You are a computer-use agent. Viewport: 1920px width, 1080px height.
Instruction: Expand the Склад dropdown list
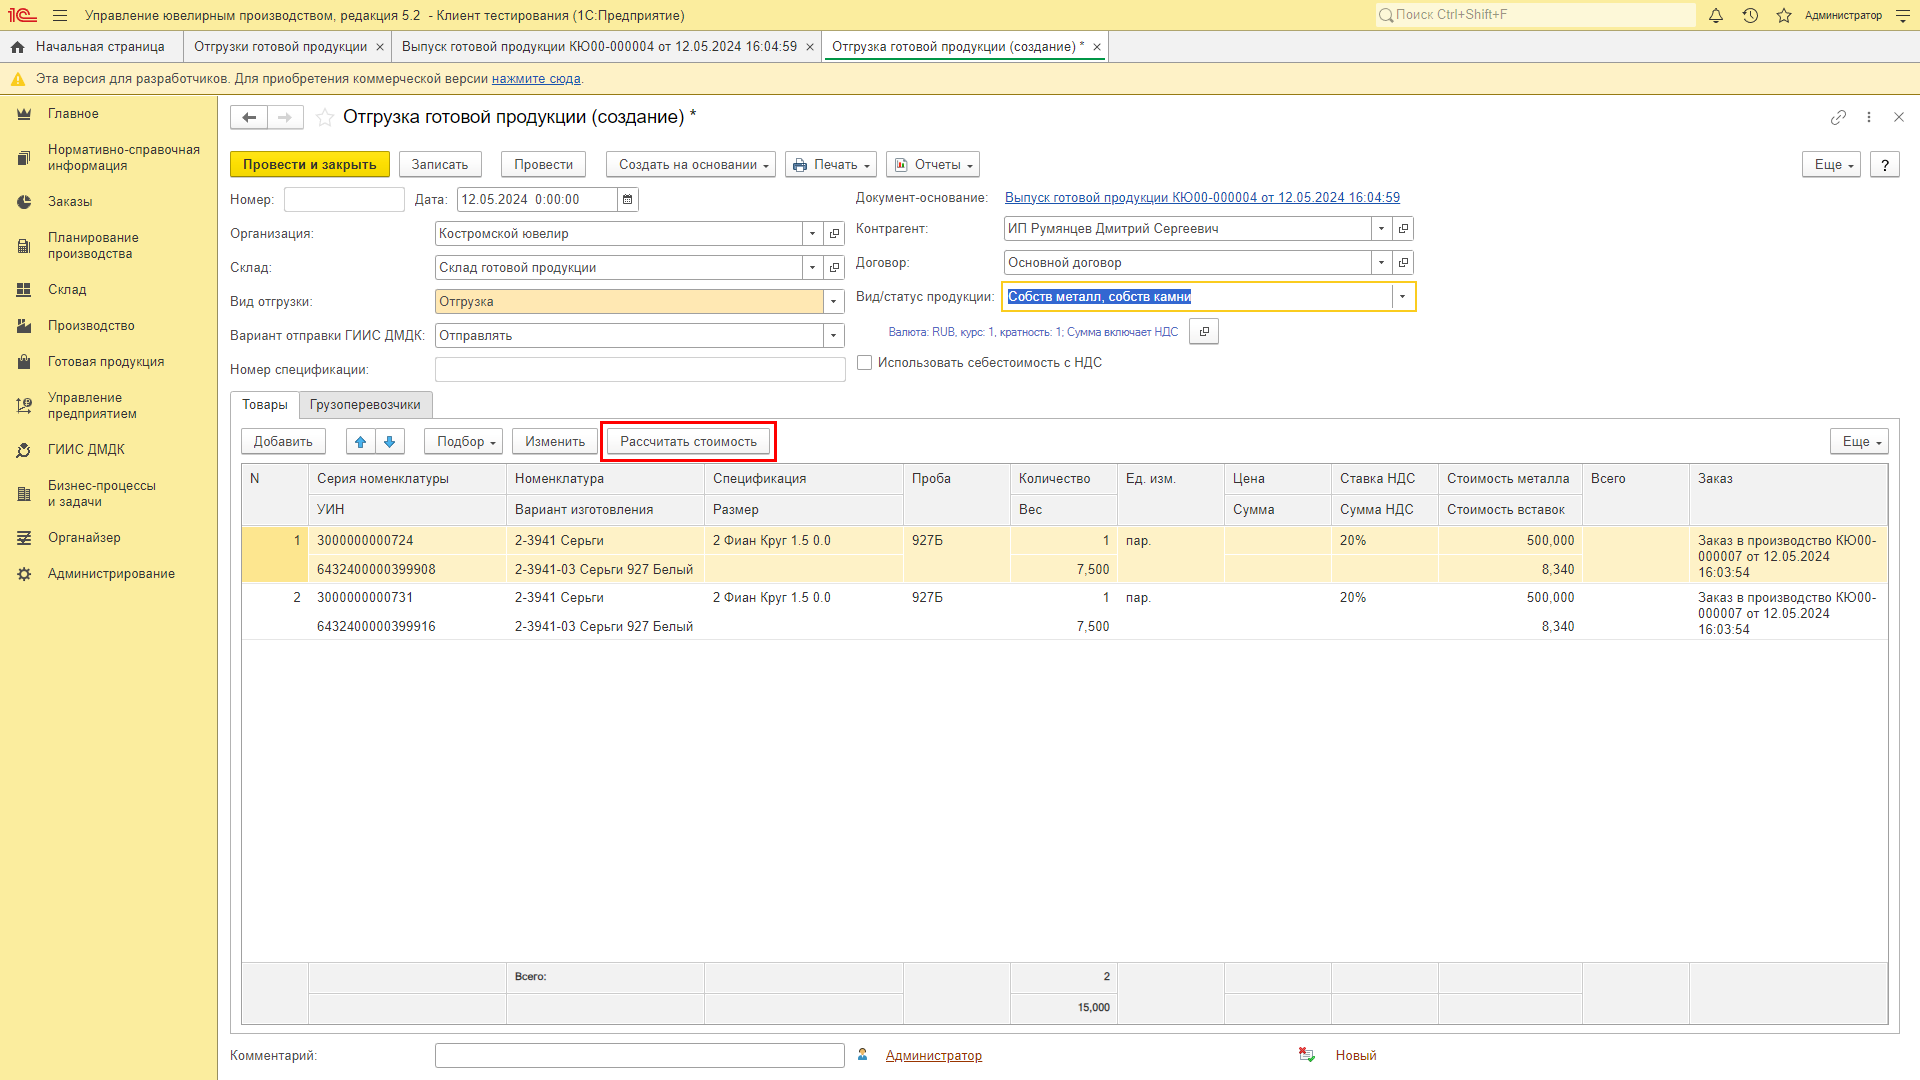[812, 267]
